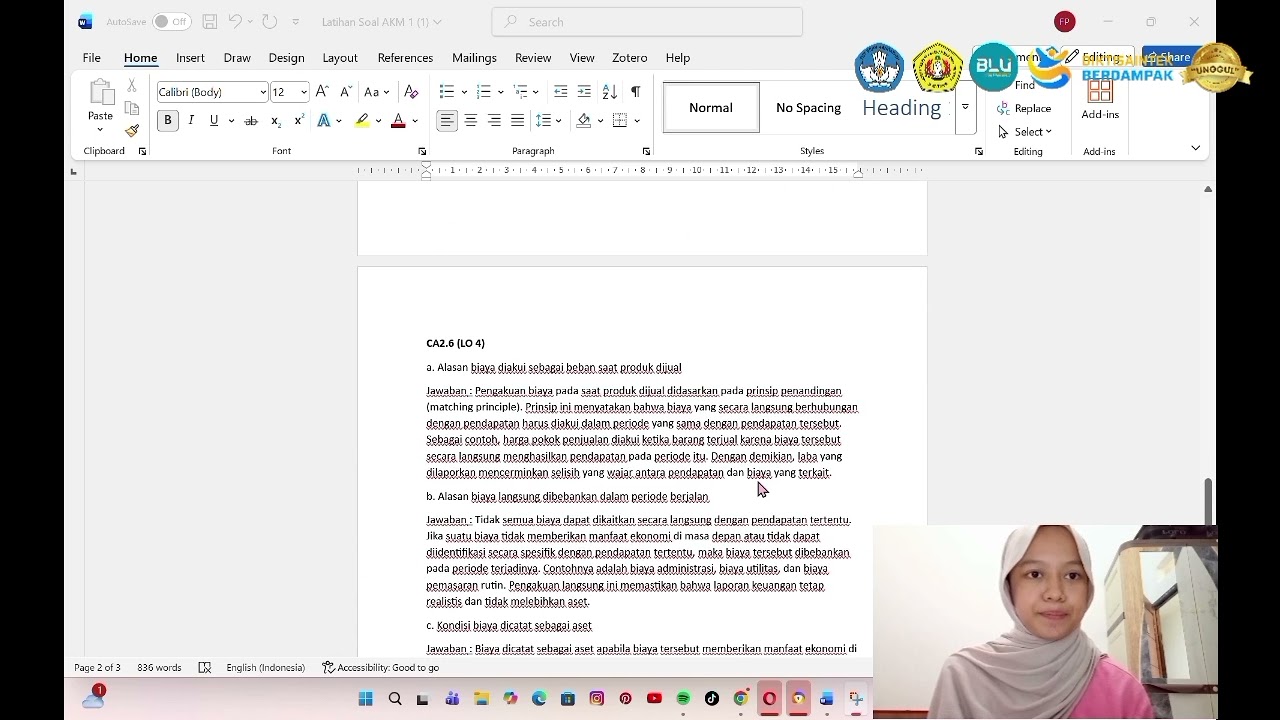
Task: Click the Share button
Action: (1170, 57)
